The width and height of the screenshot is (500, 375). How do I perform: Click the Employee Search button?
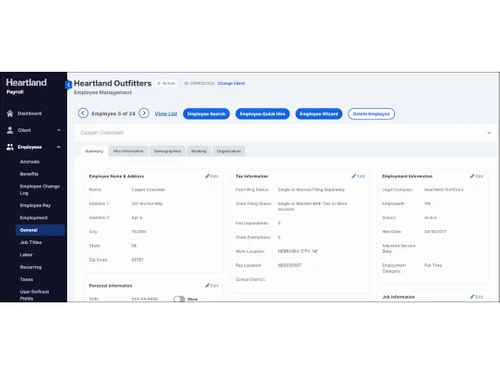tap(206, 114)
